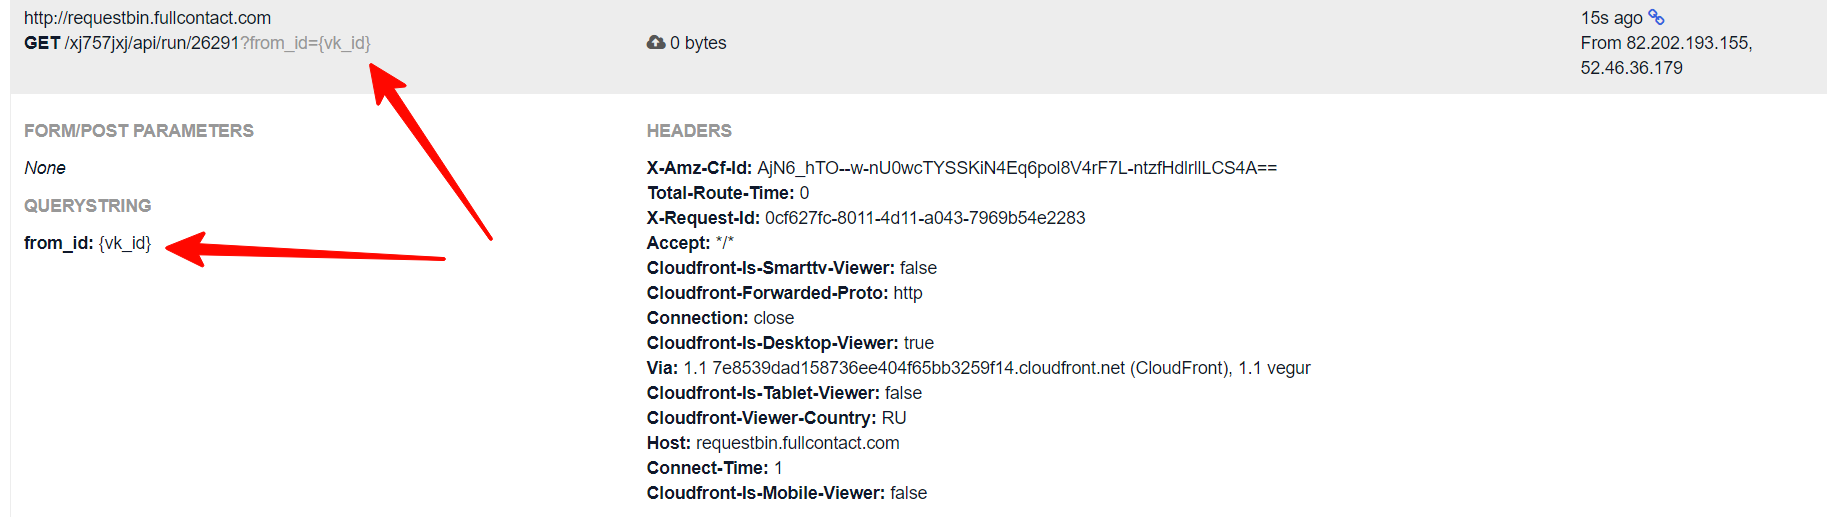1827x517 pixels.
Task: Click the HEADERS section heading
Action: click(x=689, y=131)
